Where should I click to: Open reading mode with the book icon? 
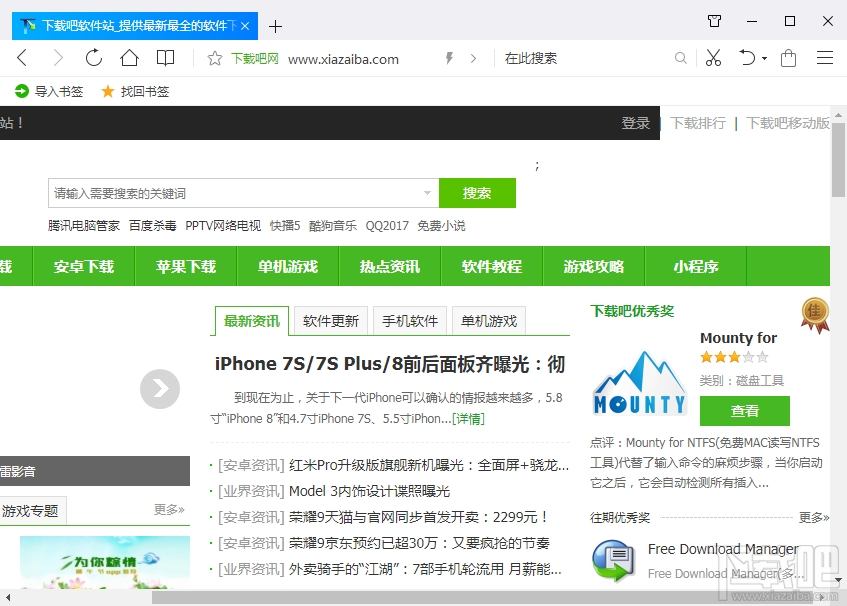165,58
